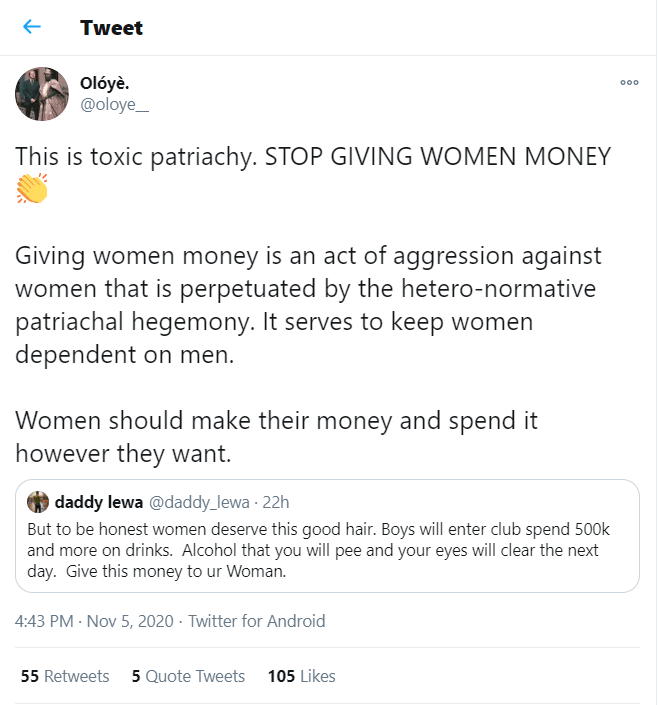This screenshot has width=658, height=705.
Task: Open Olóyè's profile picture
Action: [41, 94]
